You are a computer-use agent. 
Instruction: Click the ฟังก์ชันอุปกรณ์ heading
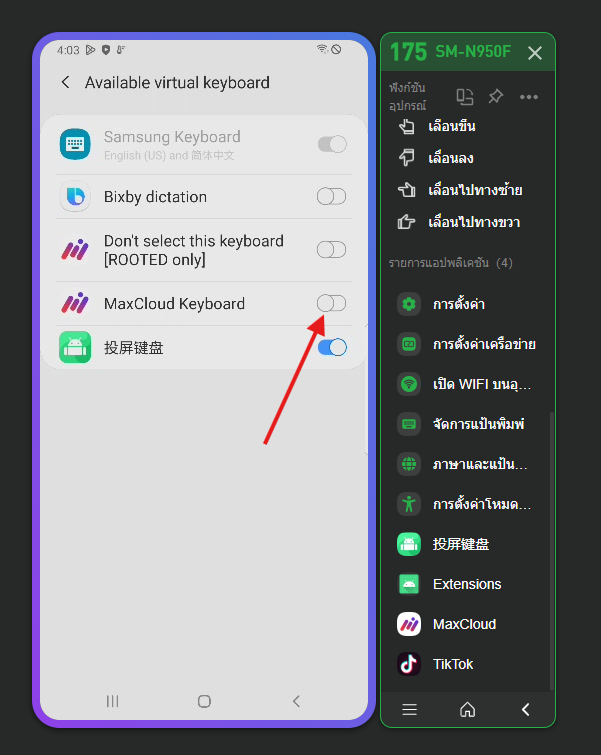[407, 96]
